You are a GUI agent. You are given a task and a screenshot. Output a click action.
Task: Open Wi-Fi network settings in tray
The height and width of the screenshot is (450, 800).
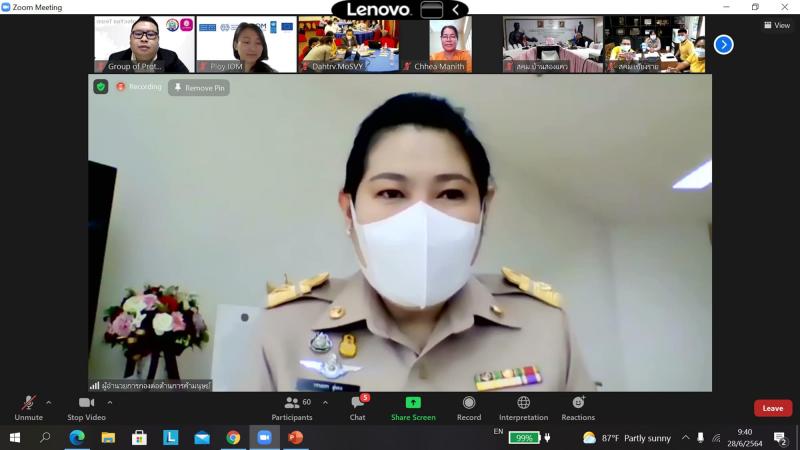tap(716, 438)
